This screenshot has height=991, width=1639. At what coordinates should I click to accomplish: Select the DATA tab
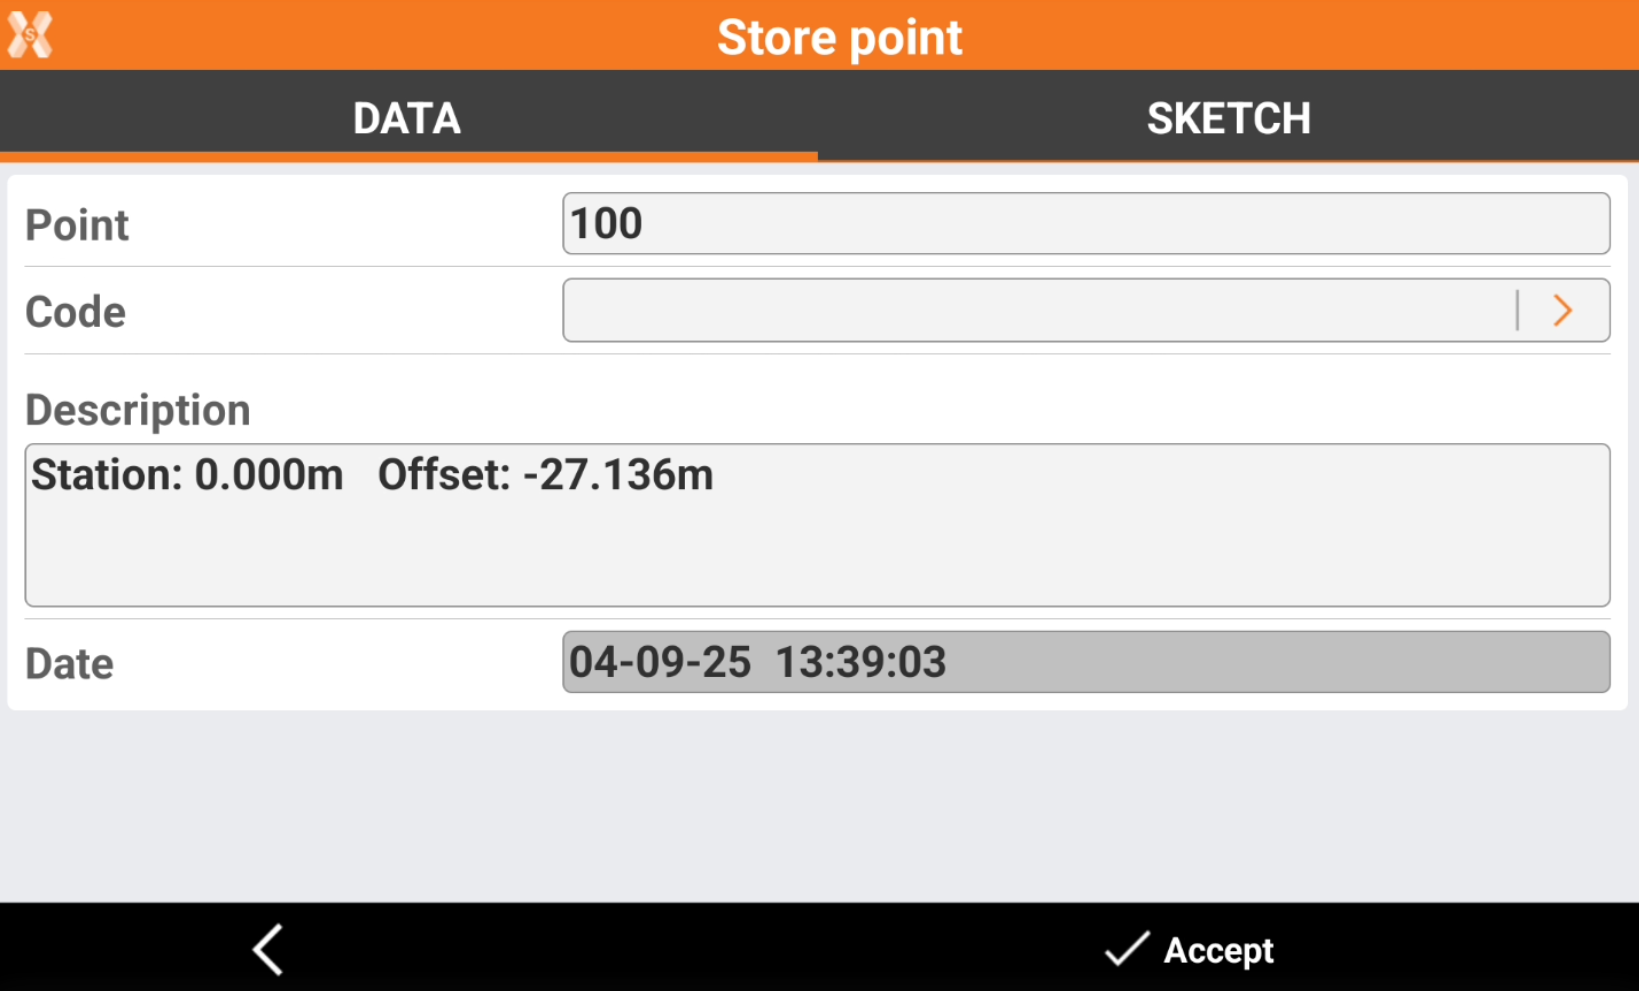[x=407, y=119]
